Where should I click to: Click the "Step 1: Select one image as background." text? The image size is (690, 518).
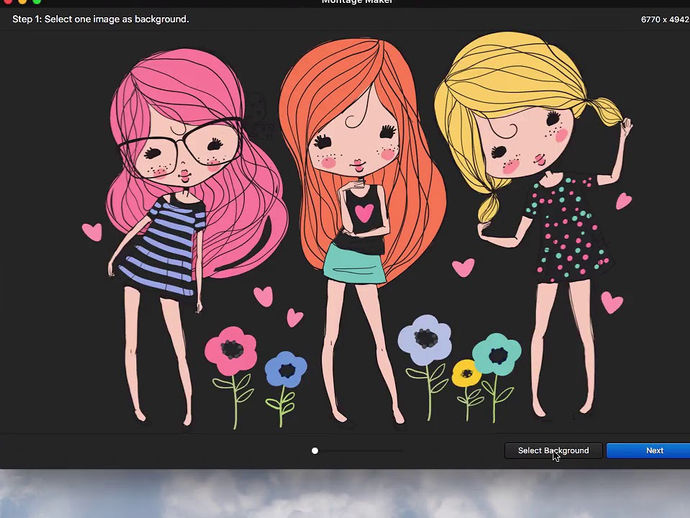(100, 19)
